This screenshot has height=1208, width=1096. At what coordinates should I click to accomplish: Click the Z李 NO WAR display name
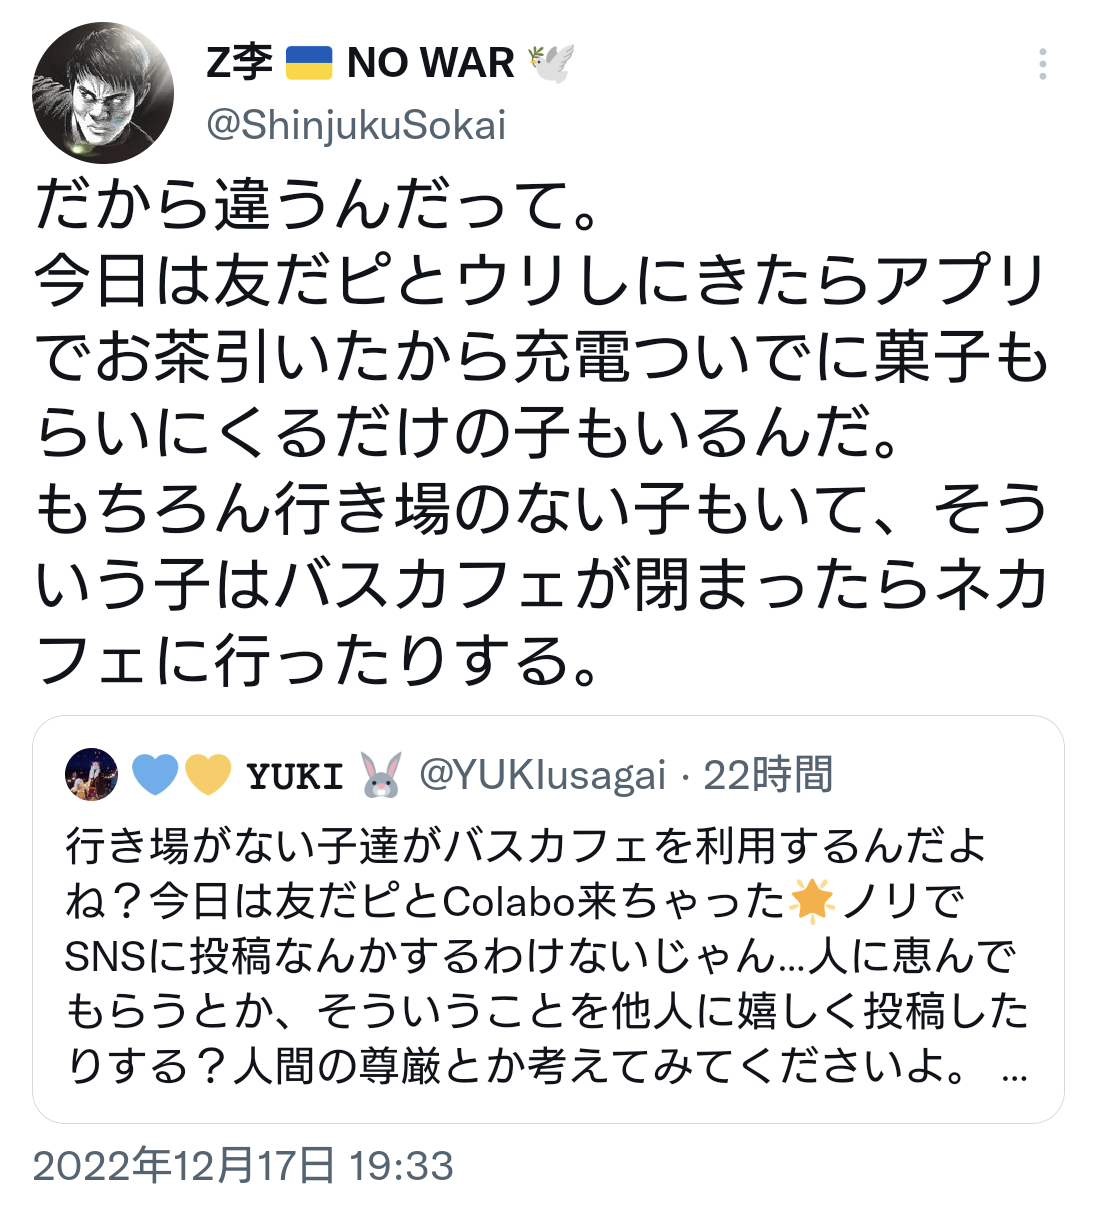(390, 63)
